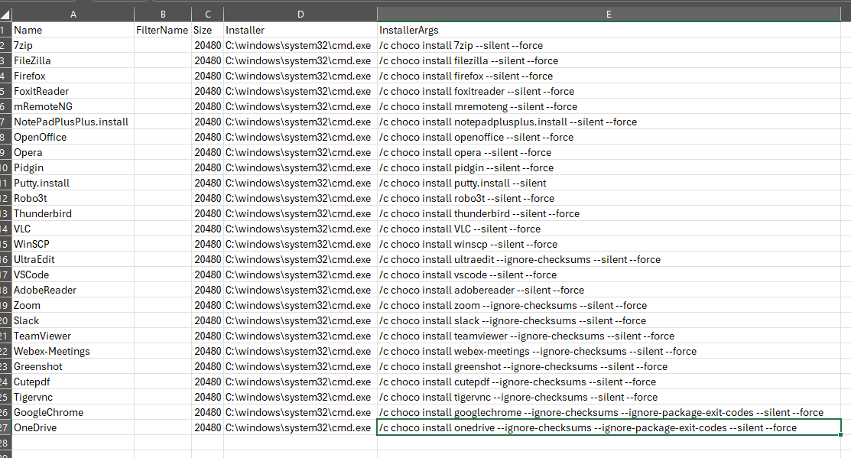Select the 'GoogleChrome' name cell
Viewport: 852px width, 458px height.
[73, 412]
